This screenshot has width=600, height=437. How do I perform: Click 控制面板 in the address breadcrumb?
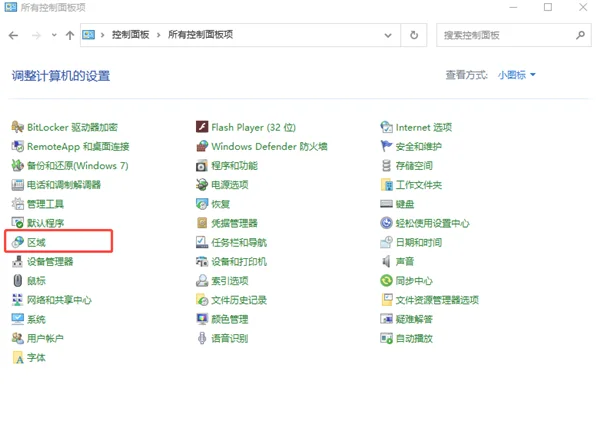pos(130,35)
